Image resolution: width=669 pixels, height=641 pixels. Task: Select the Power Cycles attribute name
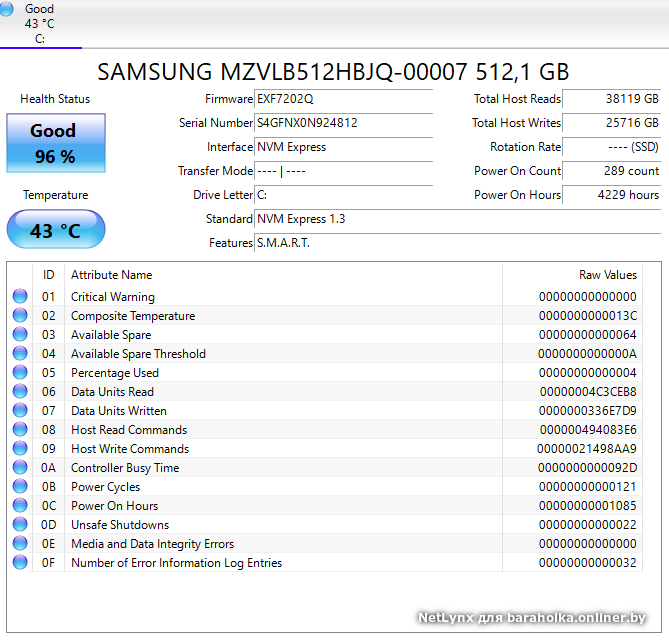105,487
